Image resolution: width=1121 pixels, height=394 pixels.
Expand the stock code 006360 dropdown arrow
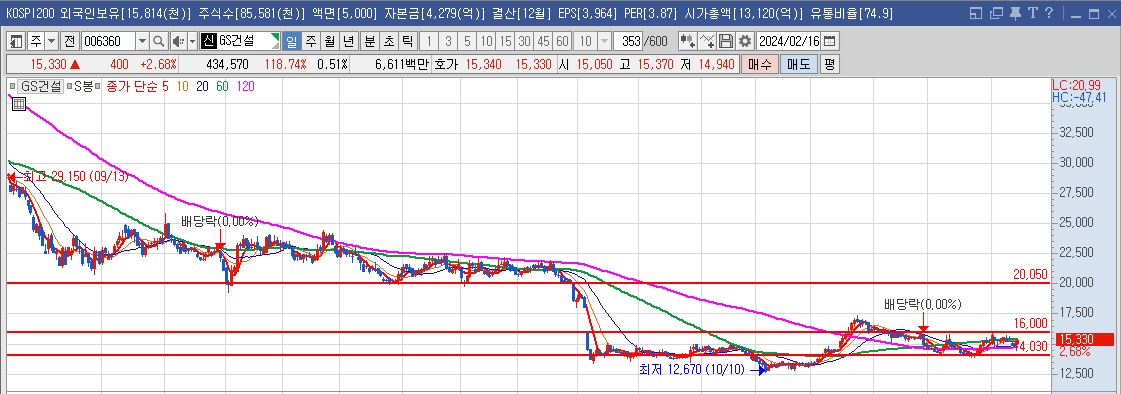[142, 41]
